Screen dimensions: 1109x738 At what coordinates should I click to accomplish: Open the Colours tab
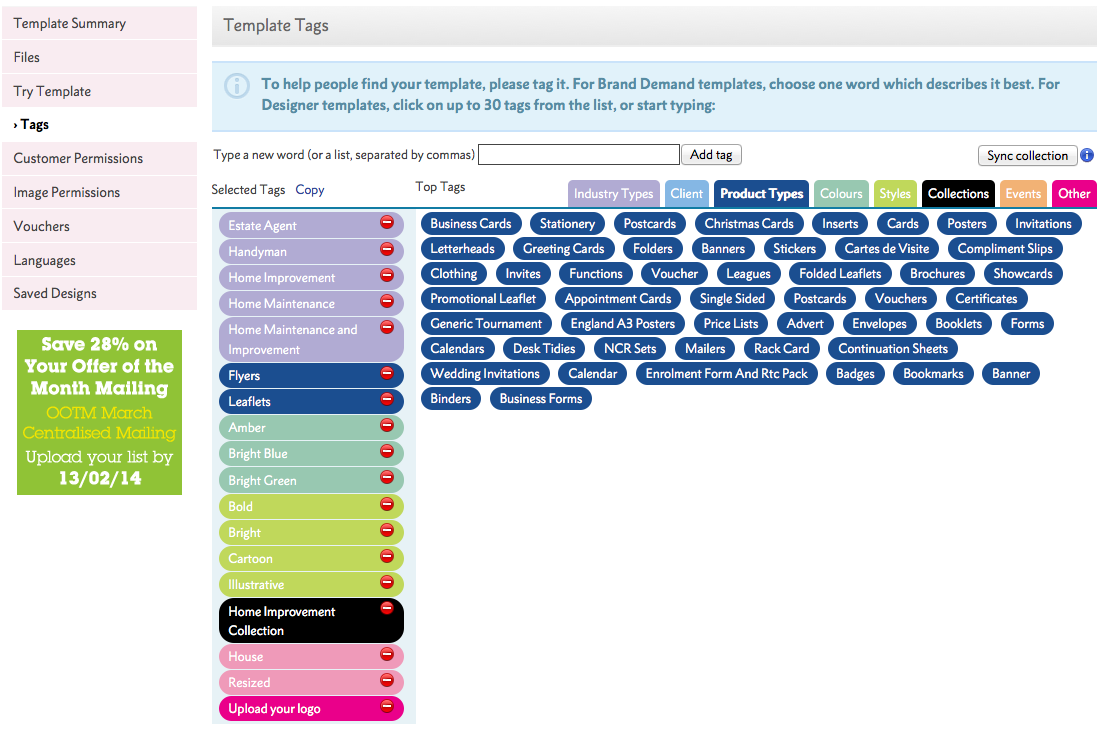(841, 194)
